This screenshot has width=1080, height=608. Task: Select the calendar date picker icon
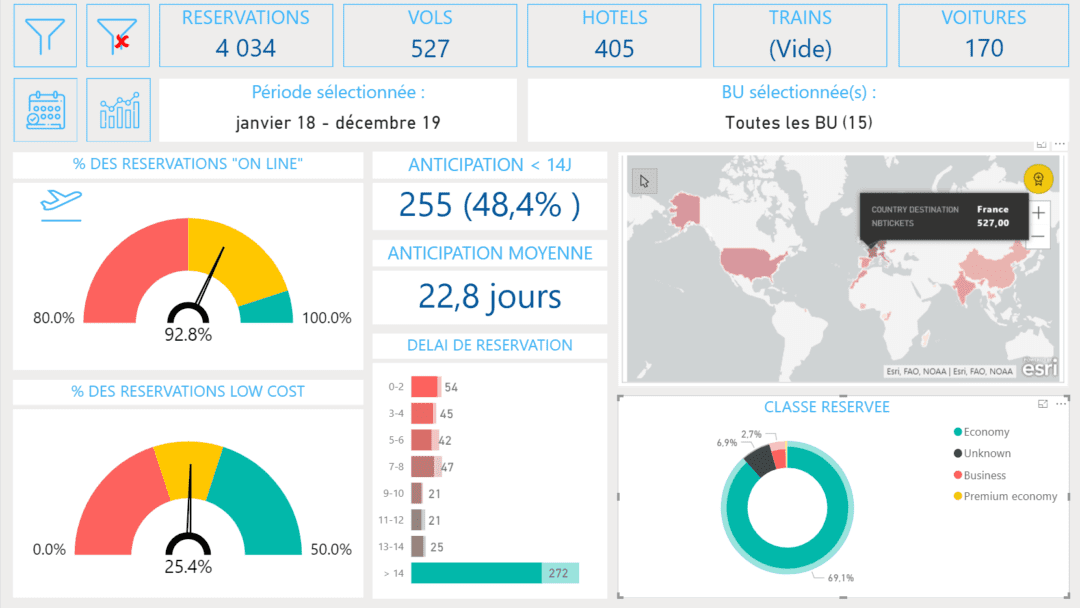pos(45,110)
